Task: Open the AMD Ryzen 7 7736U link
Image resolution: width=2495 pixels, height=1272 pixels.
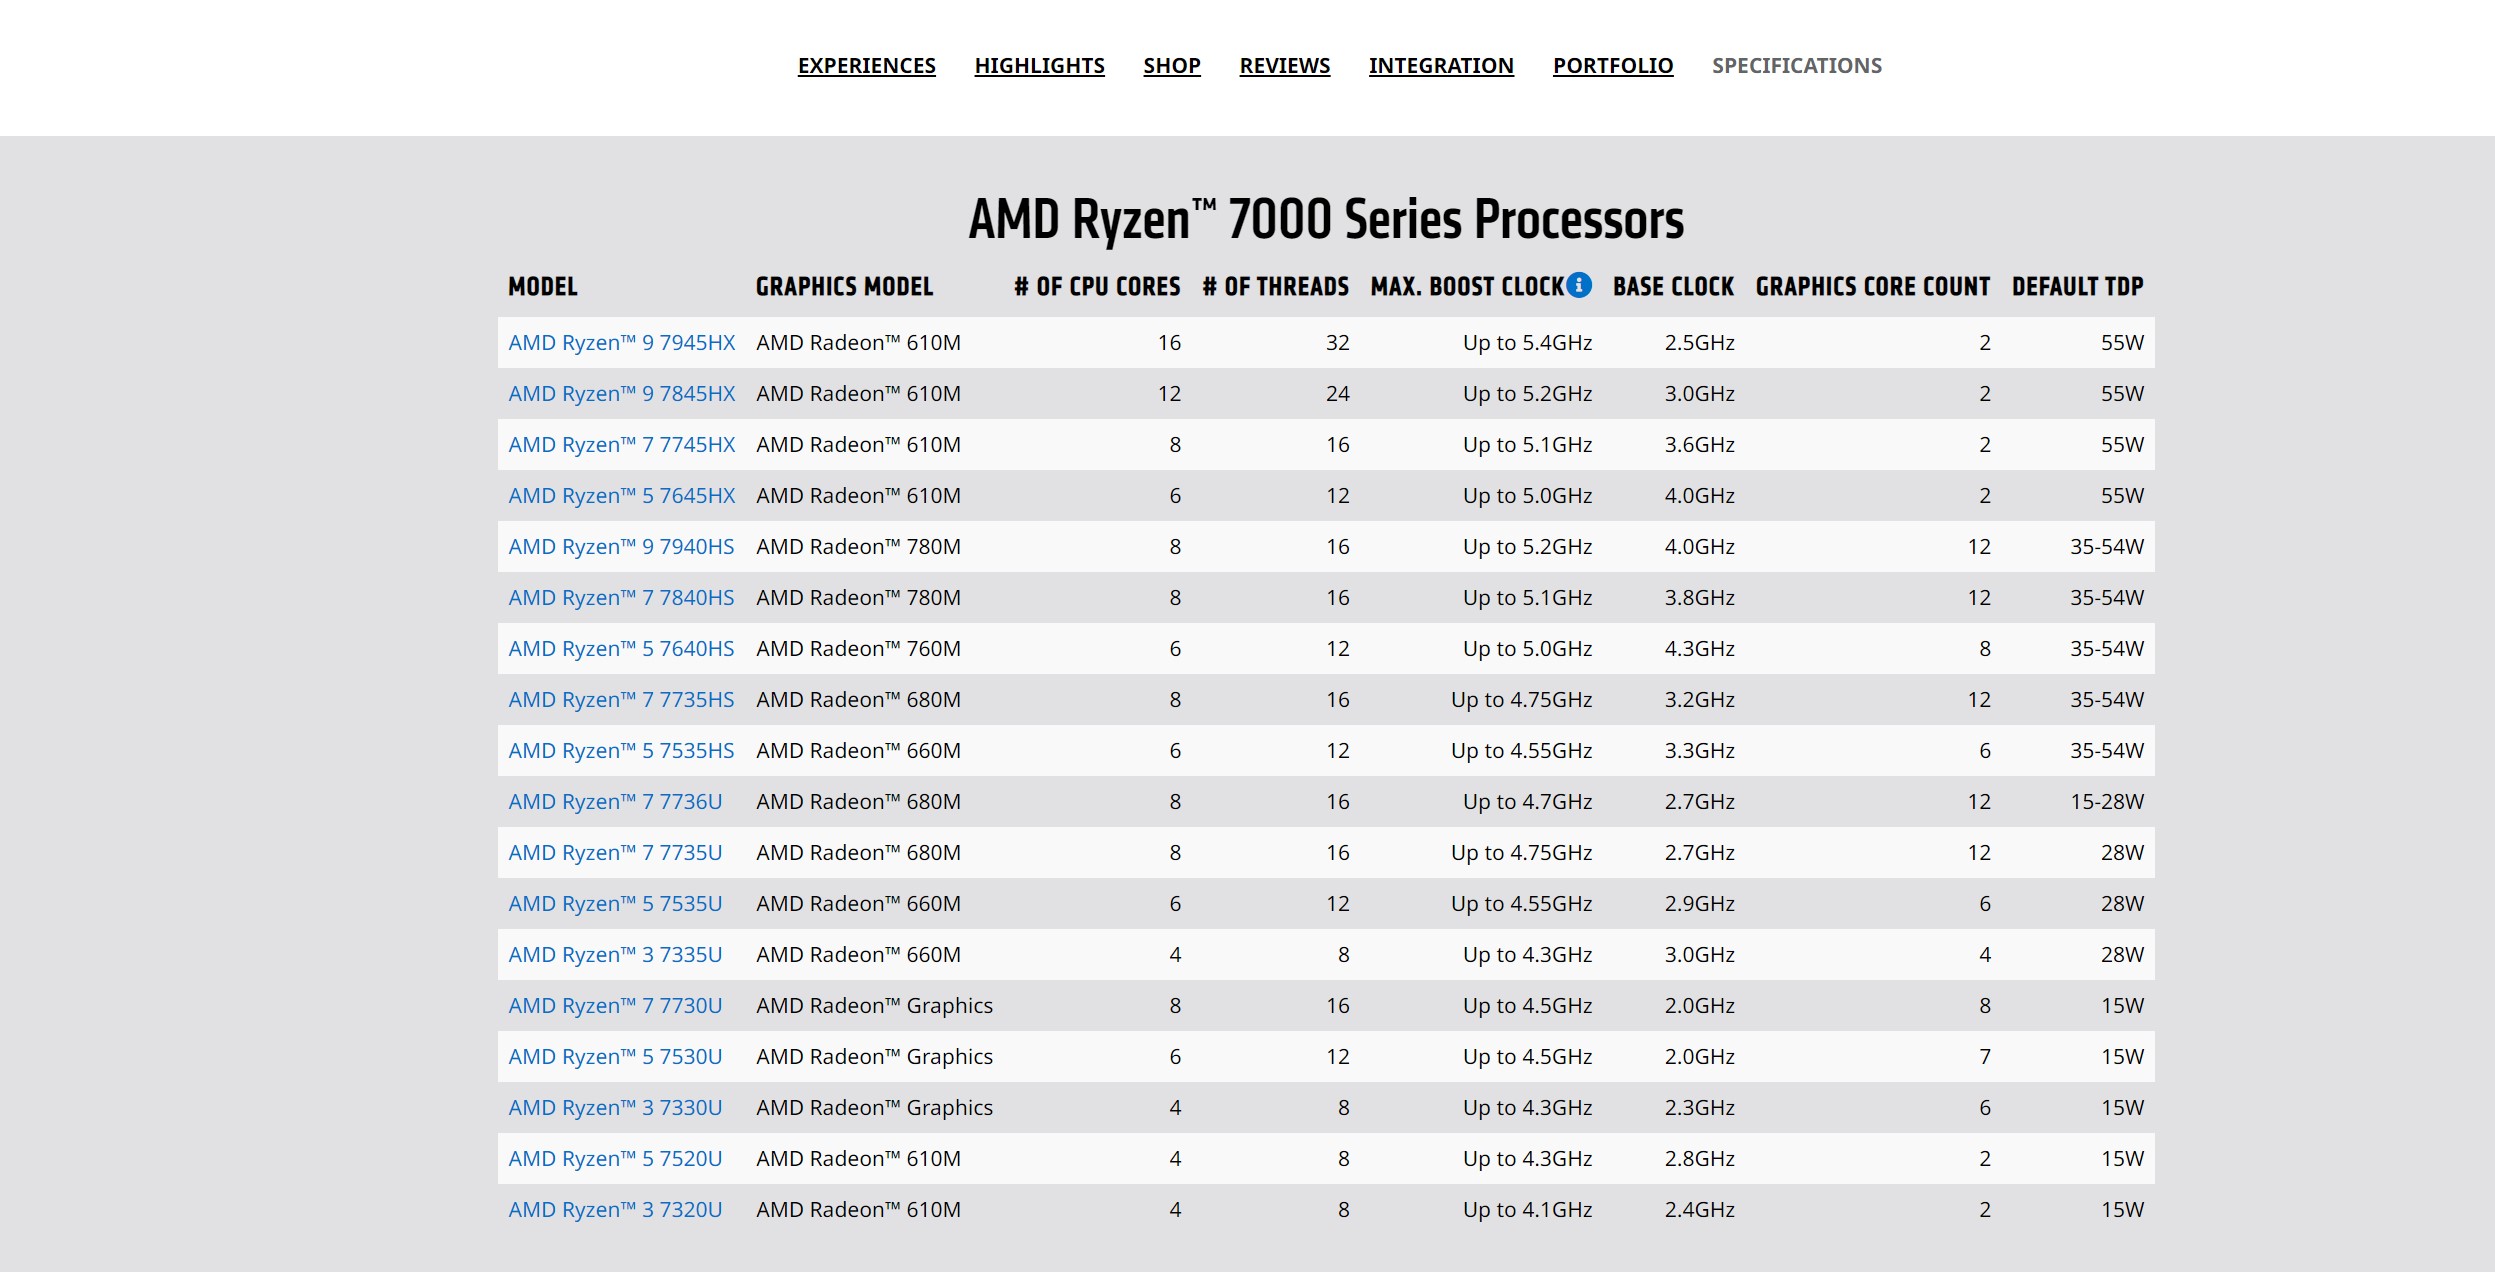Action: (x=615, y=802)
